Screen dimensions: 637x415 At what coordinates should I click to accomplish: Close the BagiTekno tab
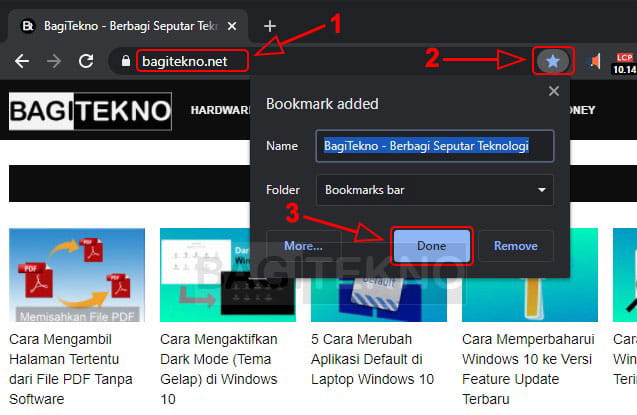tap(232, 26)
